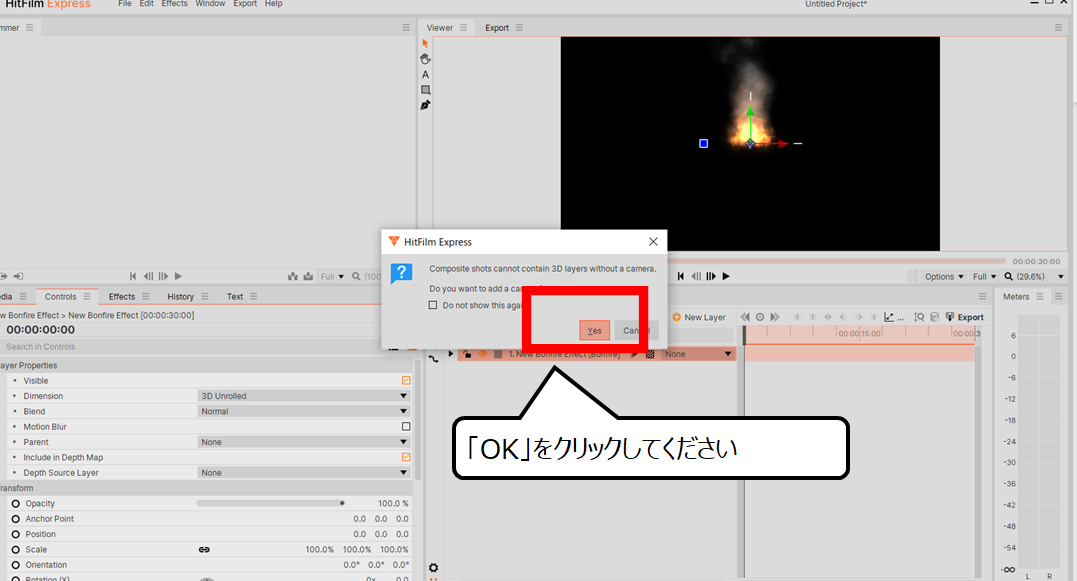Image resolution: width=1077 pixels, height=581 pixels.
Task: Open the File menu
Action: pos(124,3)
